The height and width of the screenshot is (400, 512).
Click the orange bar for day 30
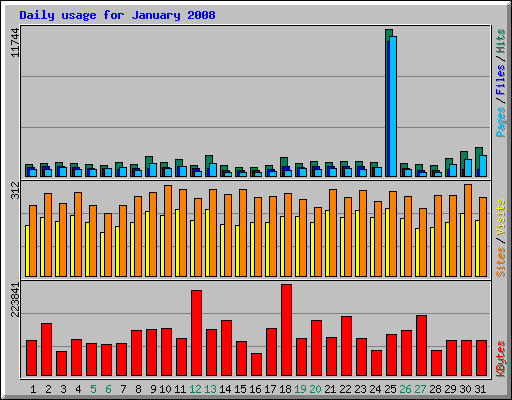click(468, 231)
